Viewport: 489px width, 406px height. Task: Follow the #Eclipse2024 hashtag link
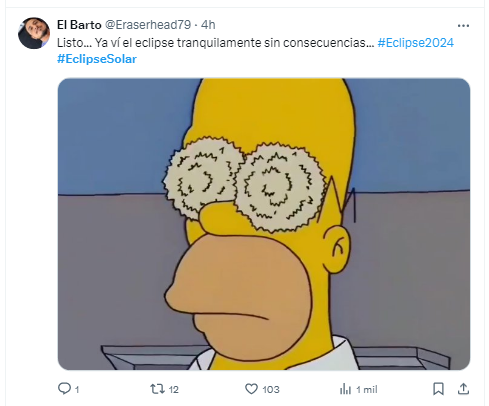coord(415,43)
